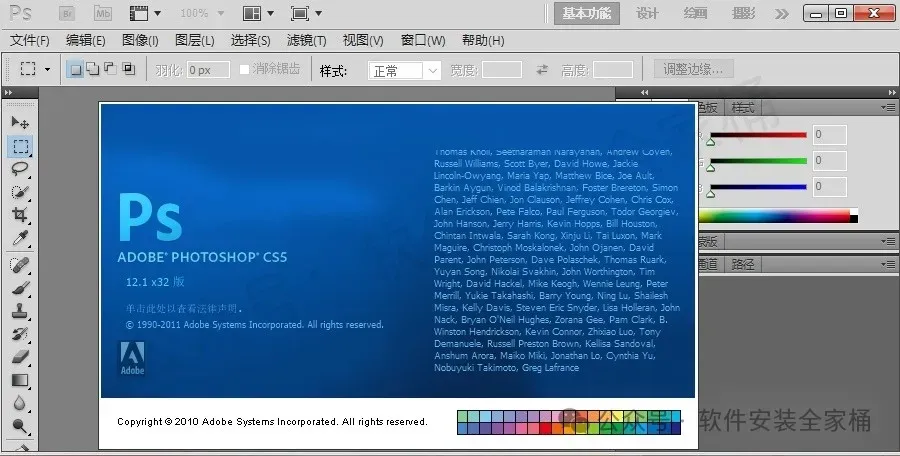Open the 编辑(E) menu
The width and height of the screenshot is (900, 456).
pos(86,40)
